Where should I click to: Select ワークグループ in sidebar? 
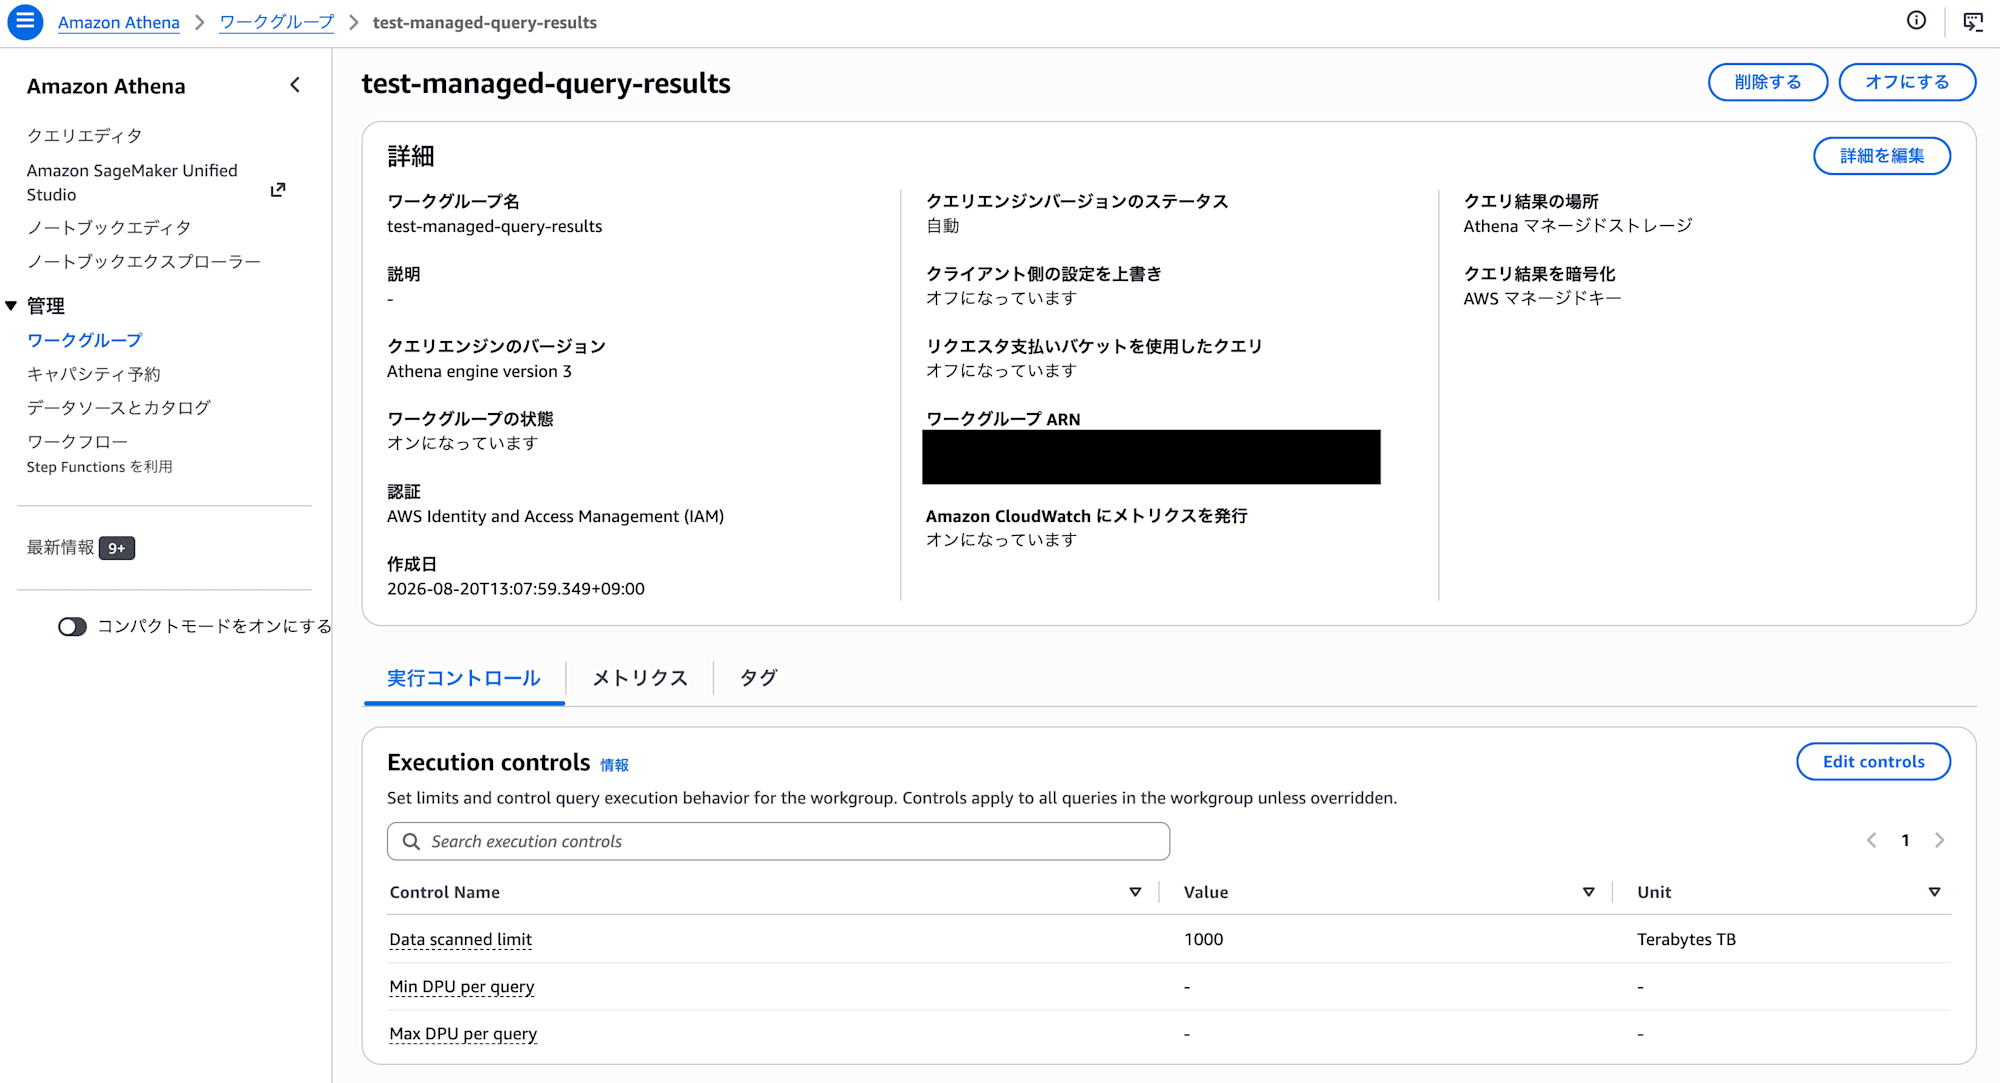pyautogui.click(x=85, y=341)
